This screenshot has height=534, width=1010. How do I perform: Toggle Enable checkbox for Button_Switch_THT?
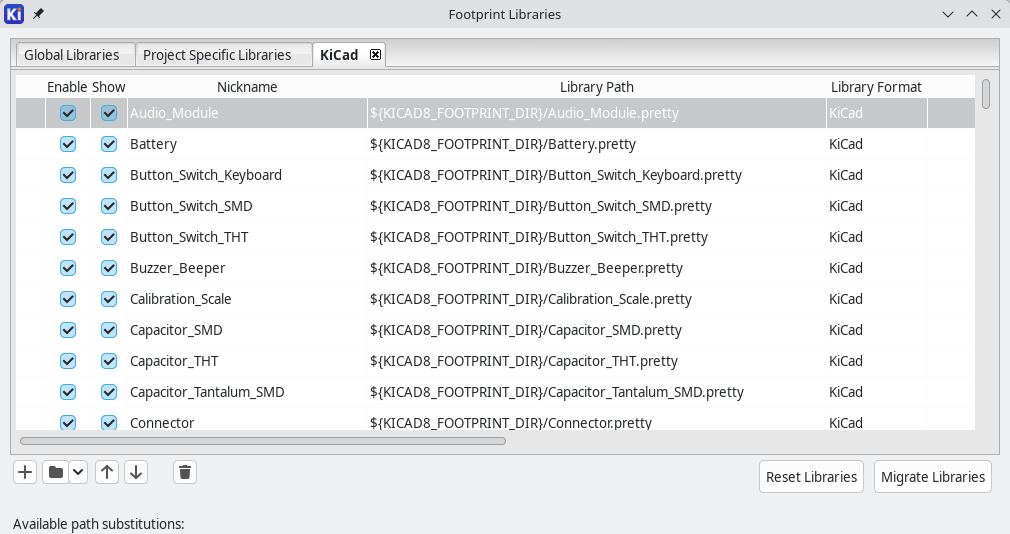point(68,236)
